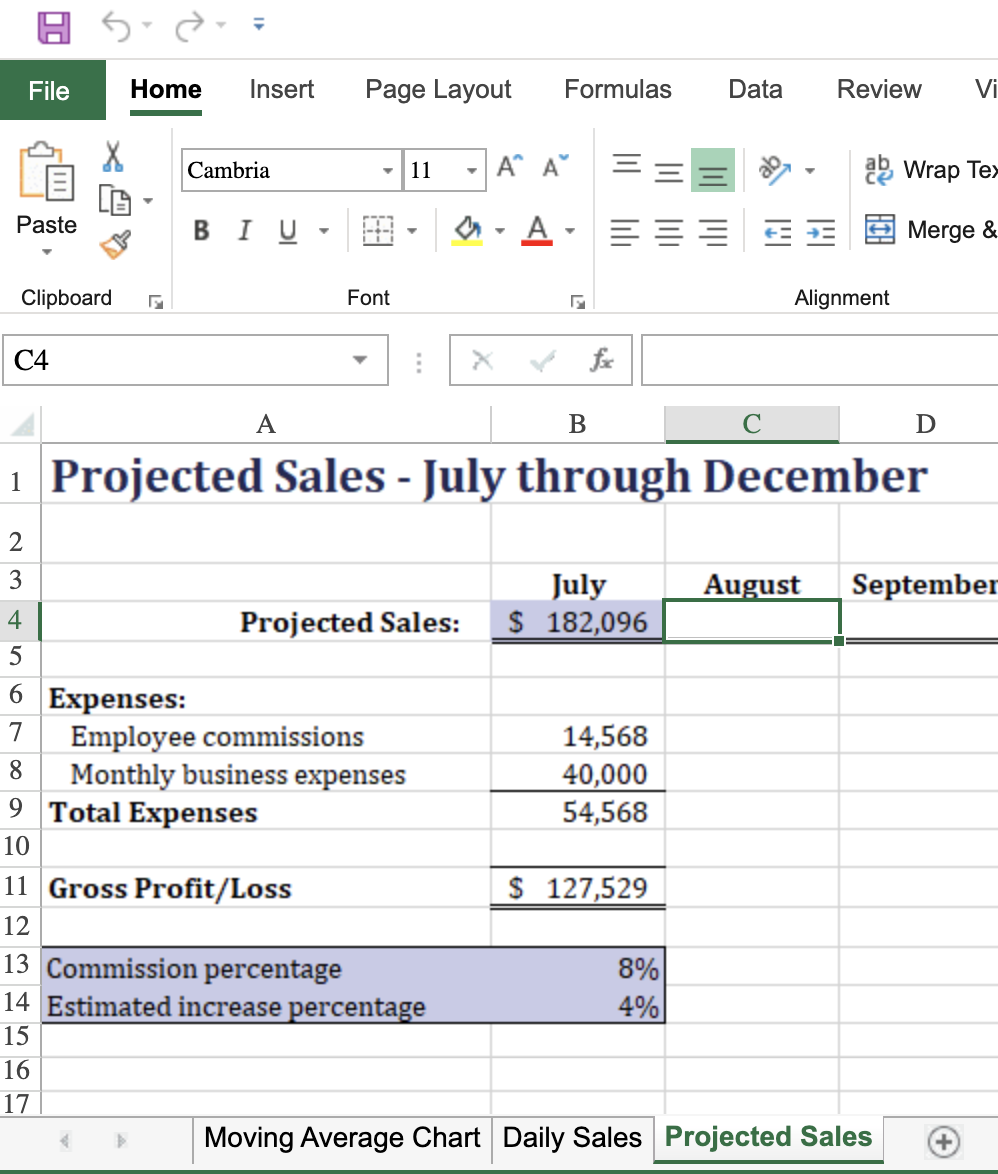This screenshot has width=998, height=1174.
Task: Click Decrease Font Size icon
Action: click(555, 166)
